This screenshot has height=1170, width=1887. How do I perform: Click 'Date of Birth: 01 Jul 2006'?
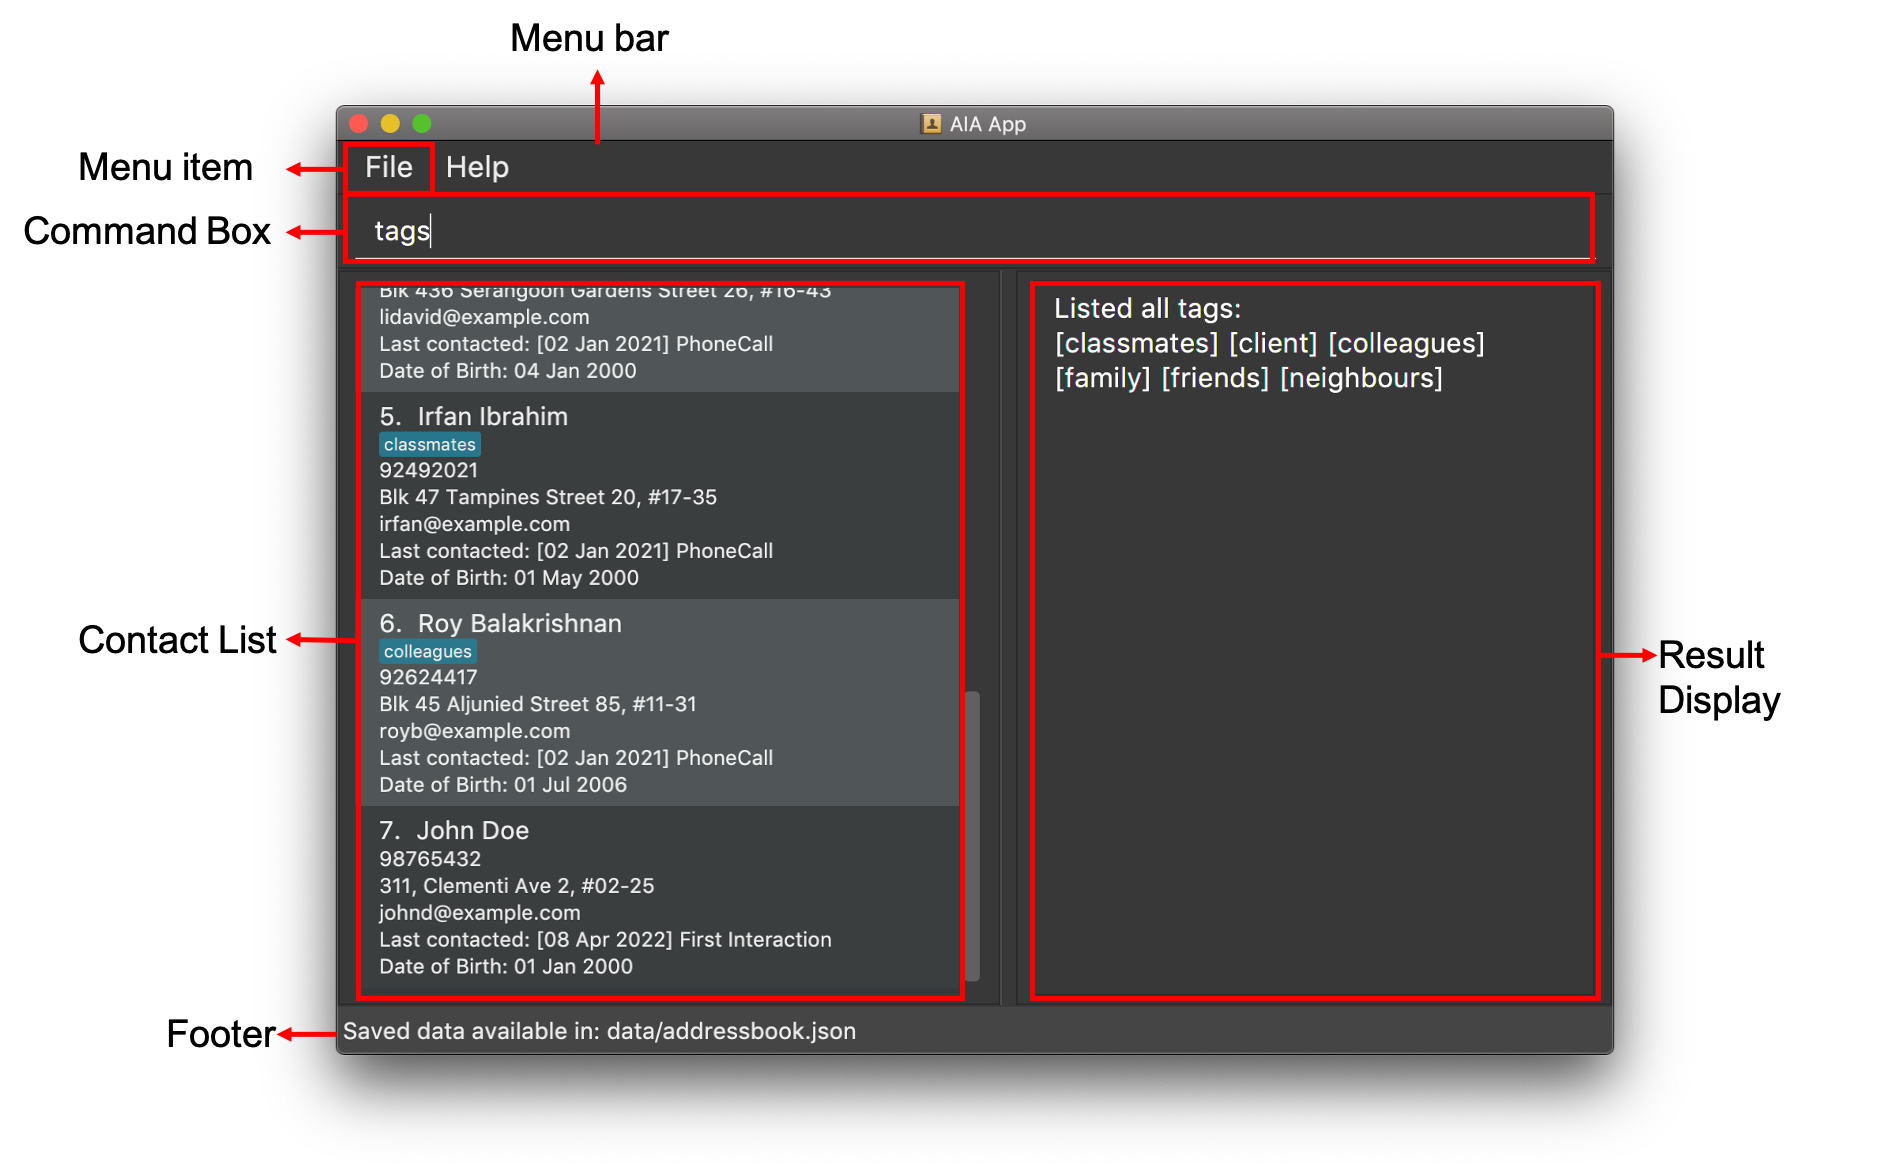click(x=503, y=785)
